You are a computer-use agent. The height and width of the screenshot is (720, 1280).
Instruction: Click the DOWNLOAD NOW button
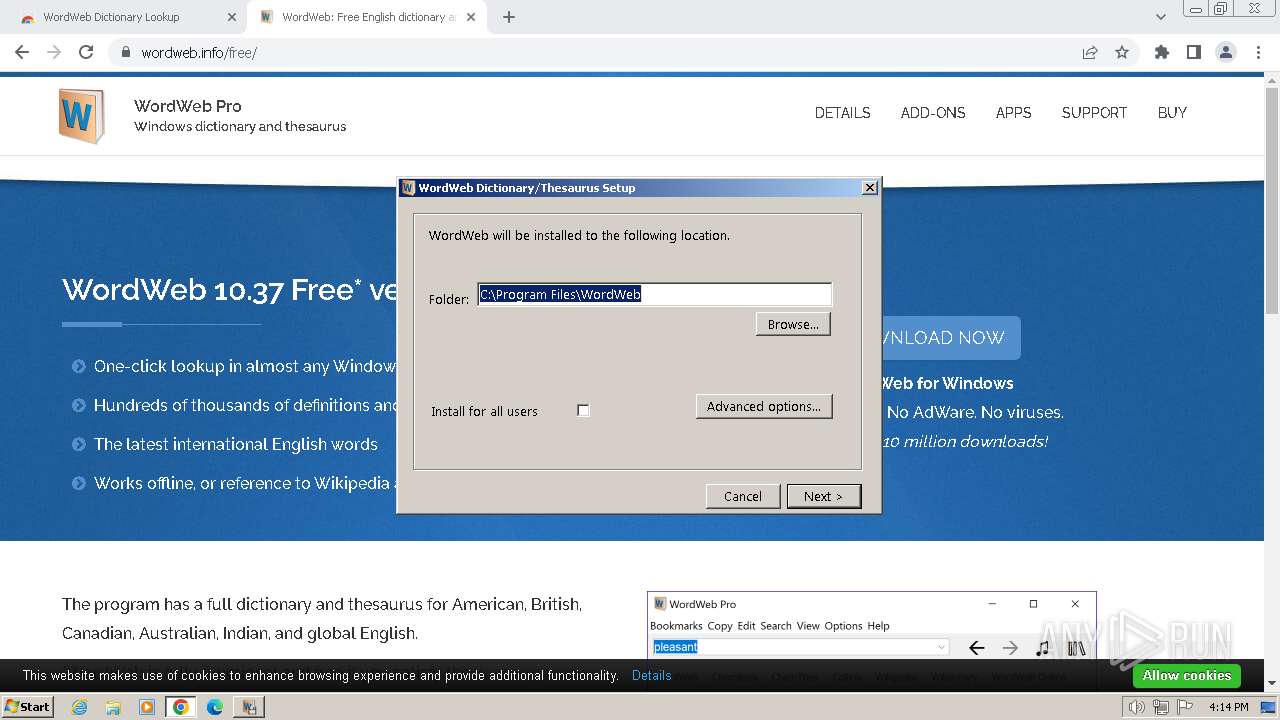(x=951, y=338)
